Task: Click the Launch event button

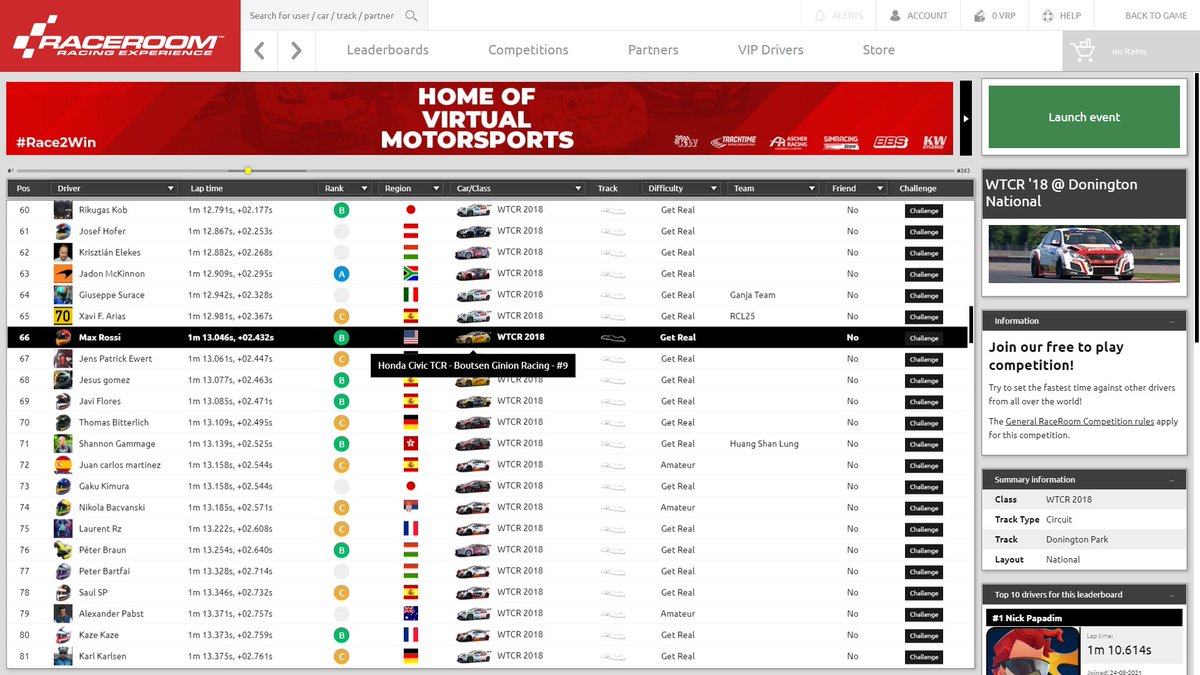Action: [x=1084, y=117]
